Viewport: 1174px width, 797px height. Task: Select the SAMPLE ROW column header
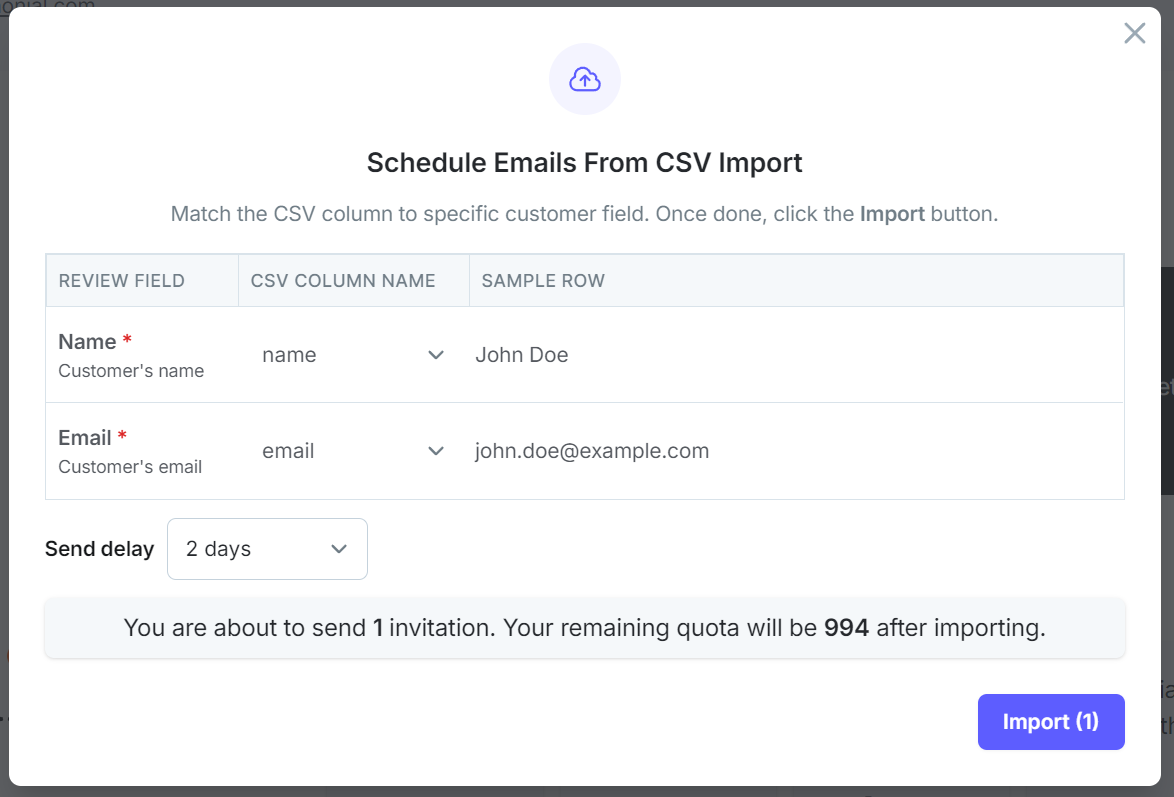coord(543,281)
